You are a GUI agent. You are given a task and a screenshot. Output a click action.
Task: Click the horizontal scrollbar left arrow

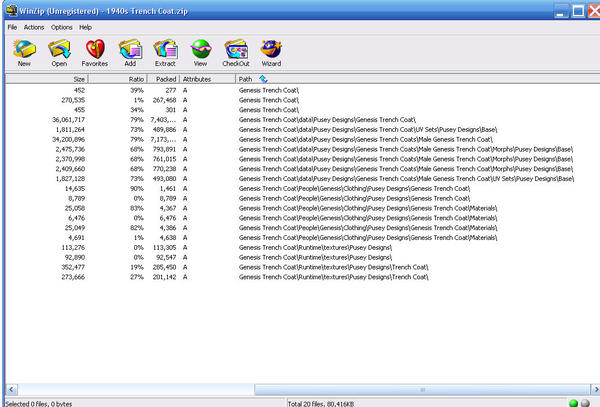(11, 389)
